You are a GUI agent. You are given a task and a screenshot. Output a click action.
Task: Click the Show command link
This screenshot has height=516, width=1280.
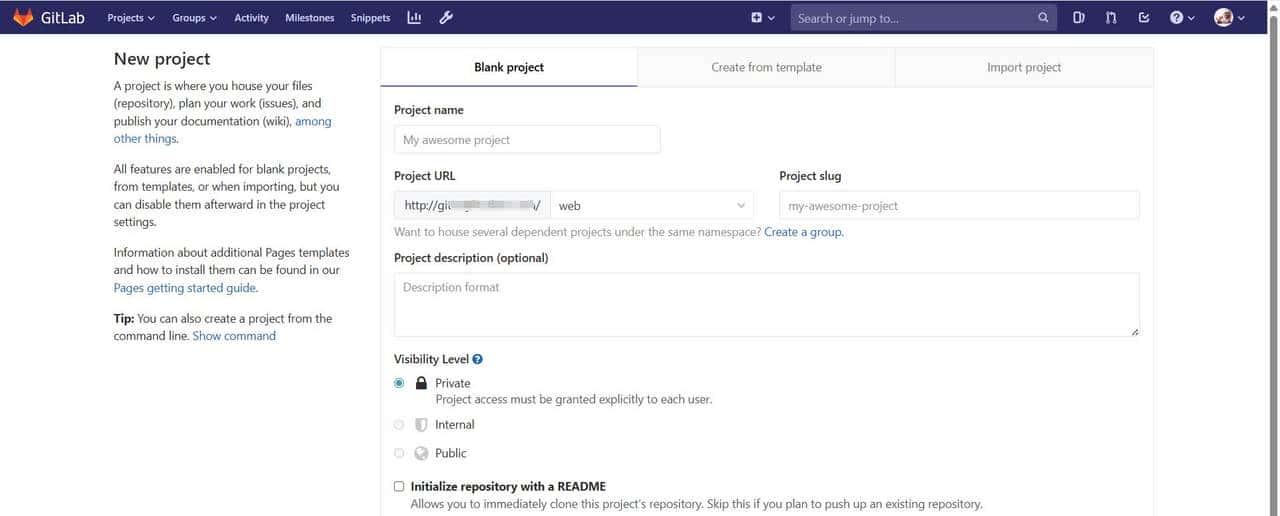pos(234,336)
